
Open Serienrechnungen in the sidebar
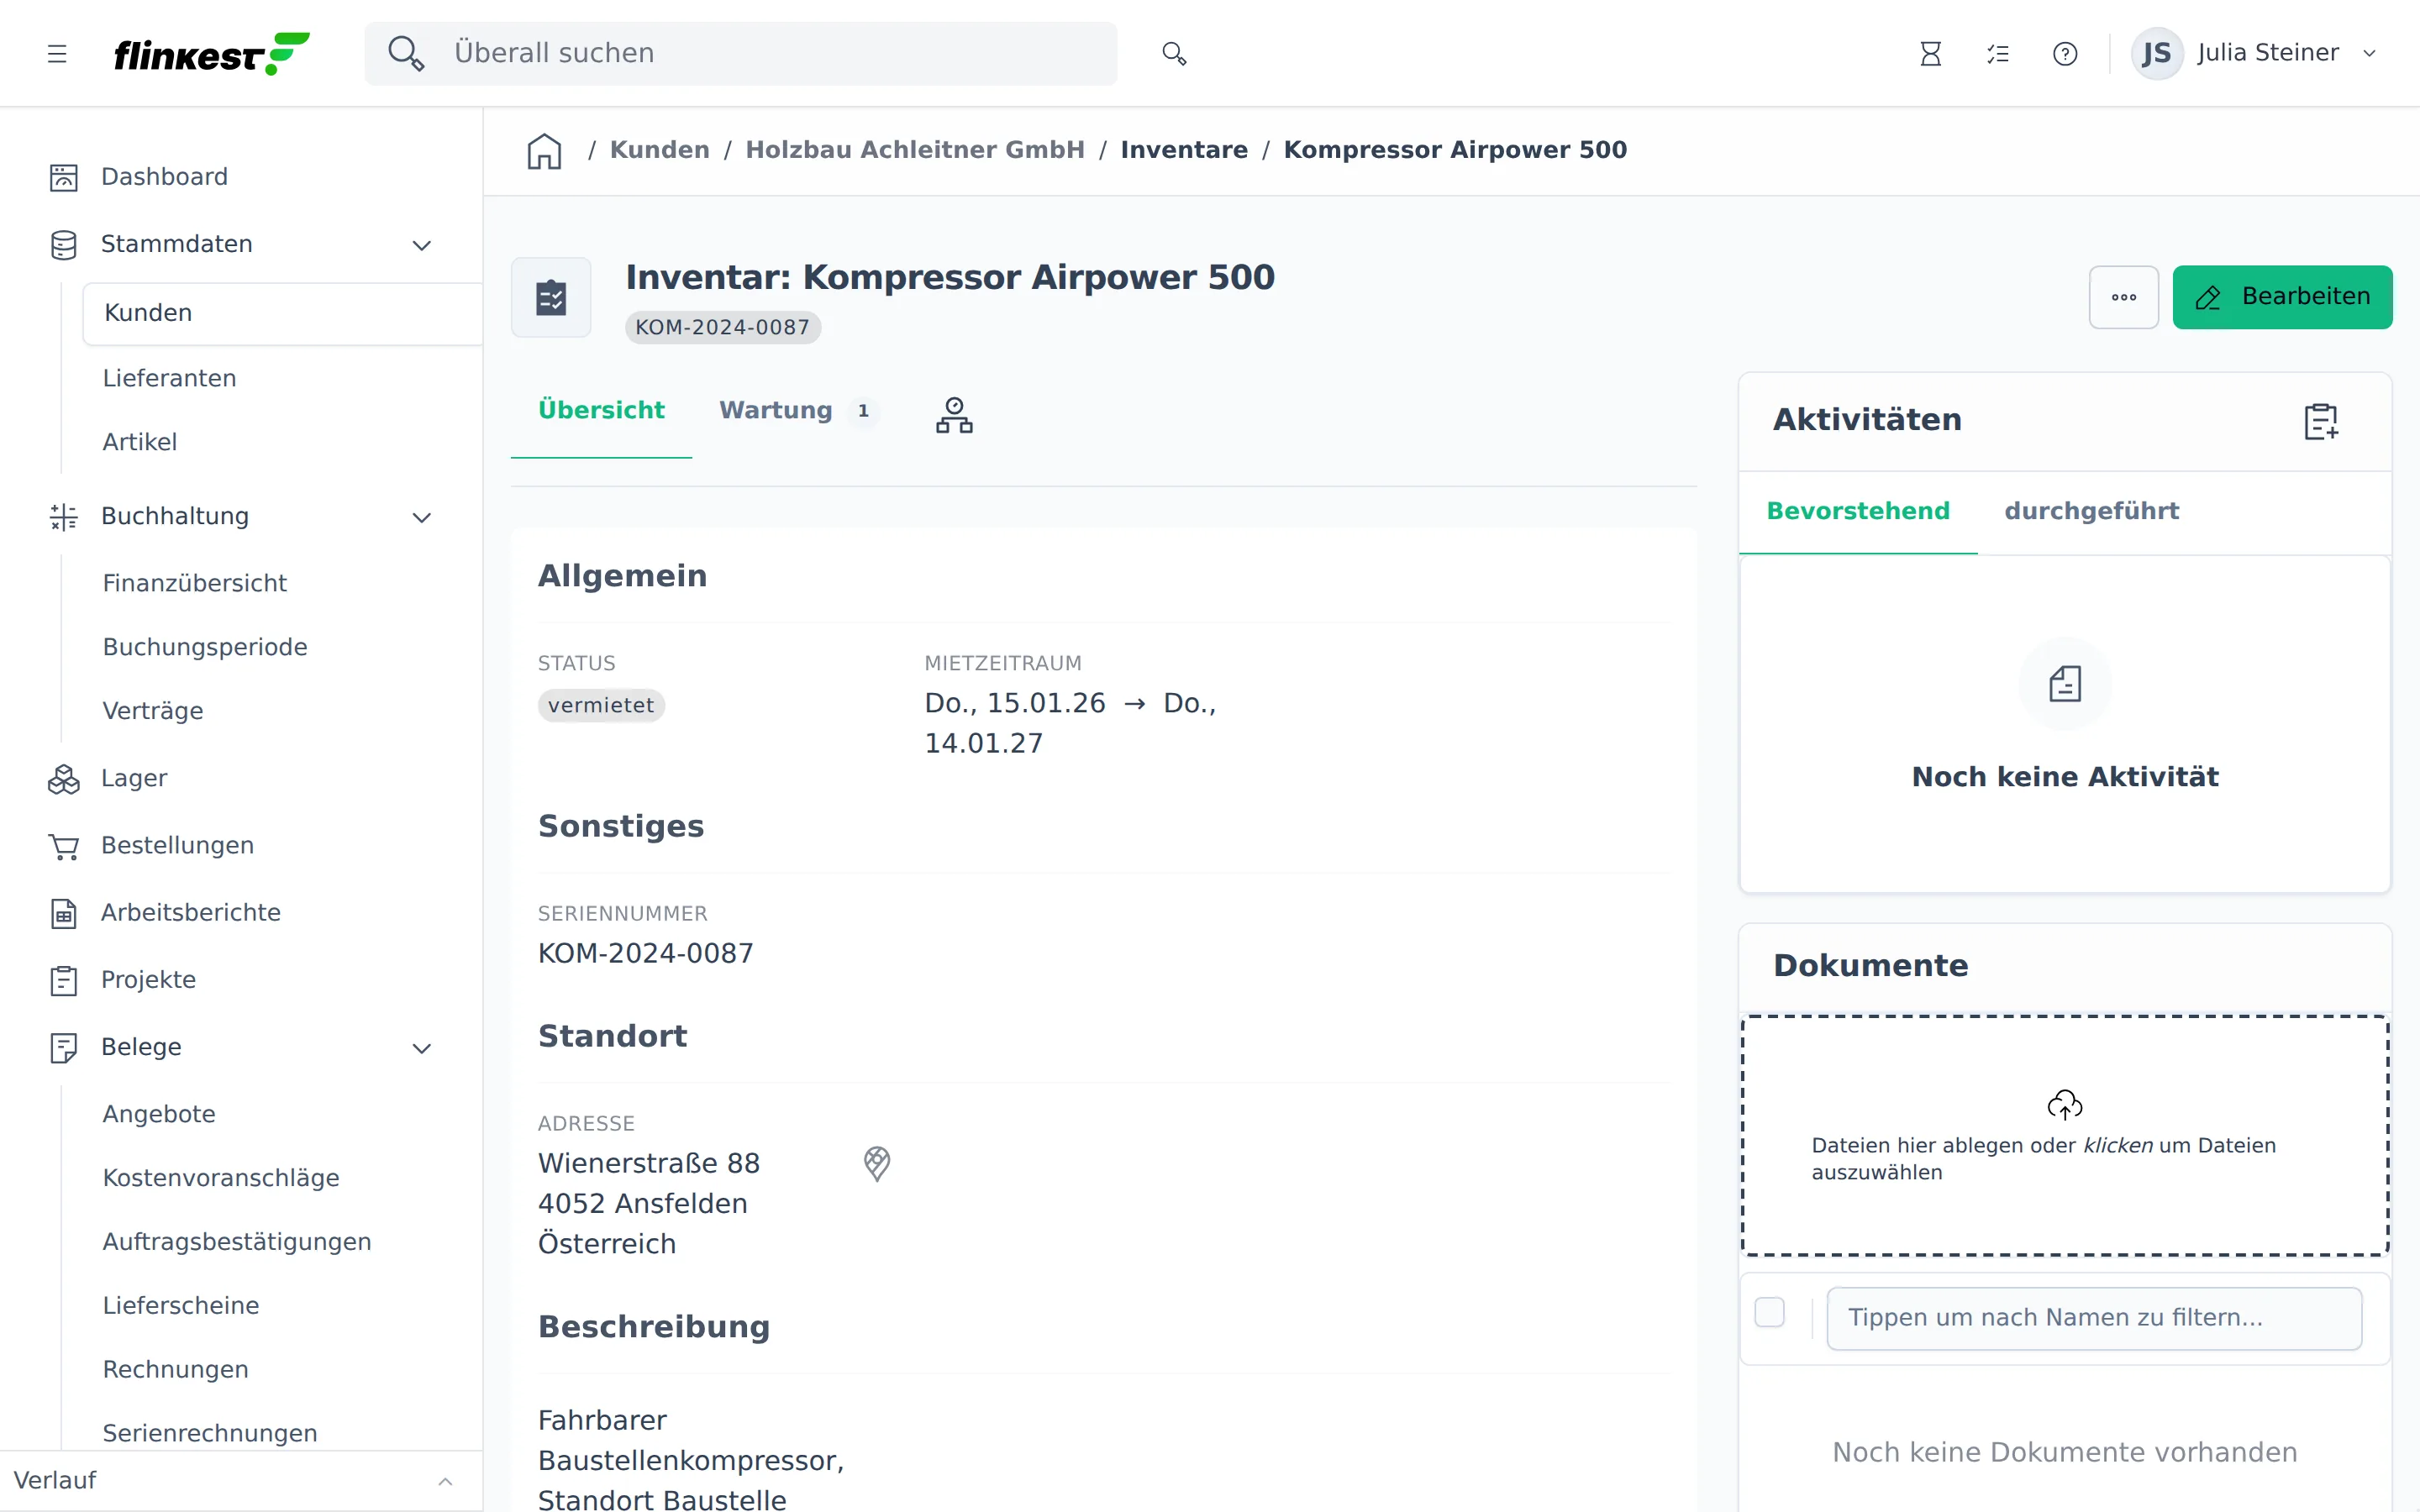click(x=210, y=1433)
